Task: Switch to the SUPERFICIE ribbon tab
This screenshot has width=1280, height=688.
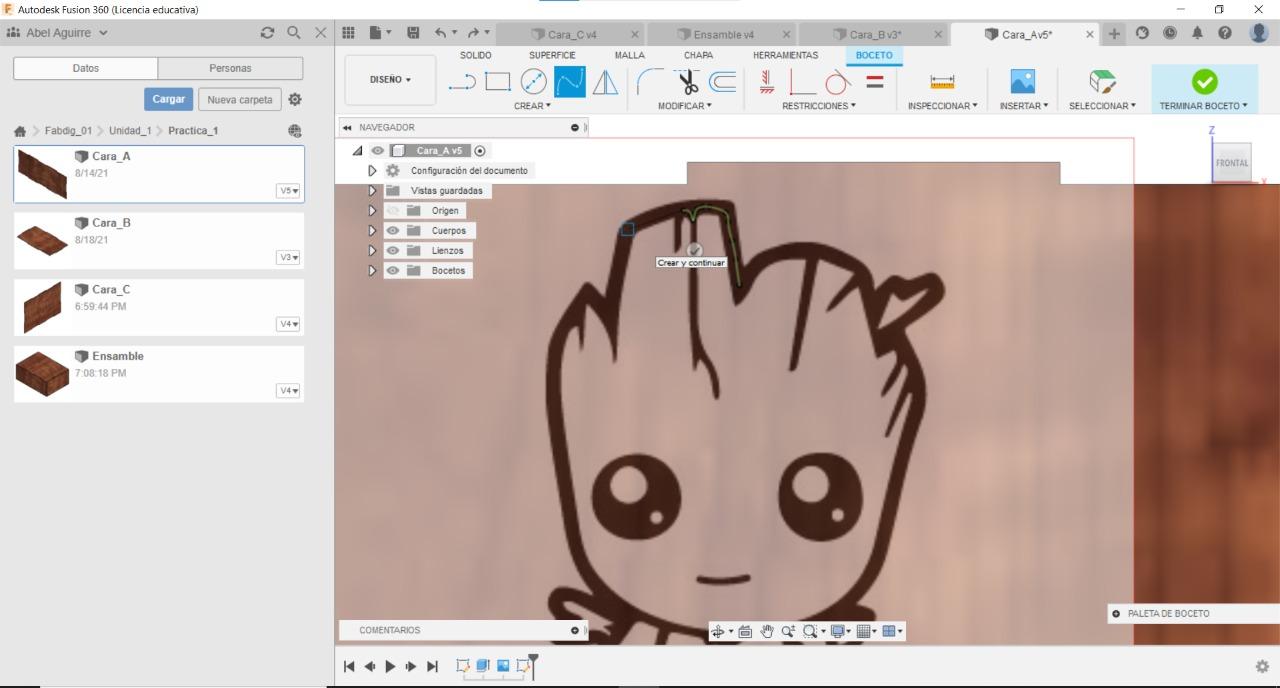Action: [x=552, y=55]
